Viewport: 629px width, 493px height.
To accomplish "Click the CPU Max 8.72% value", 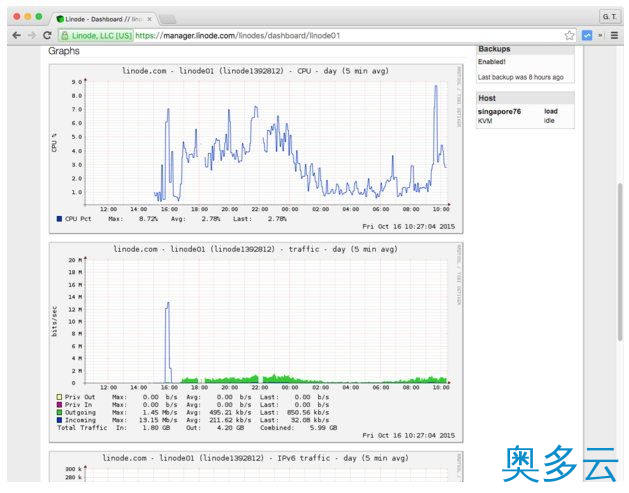I will 148,219.
